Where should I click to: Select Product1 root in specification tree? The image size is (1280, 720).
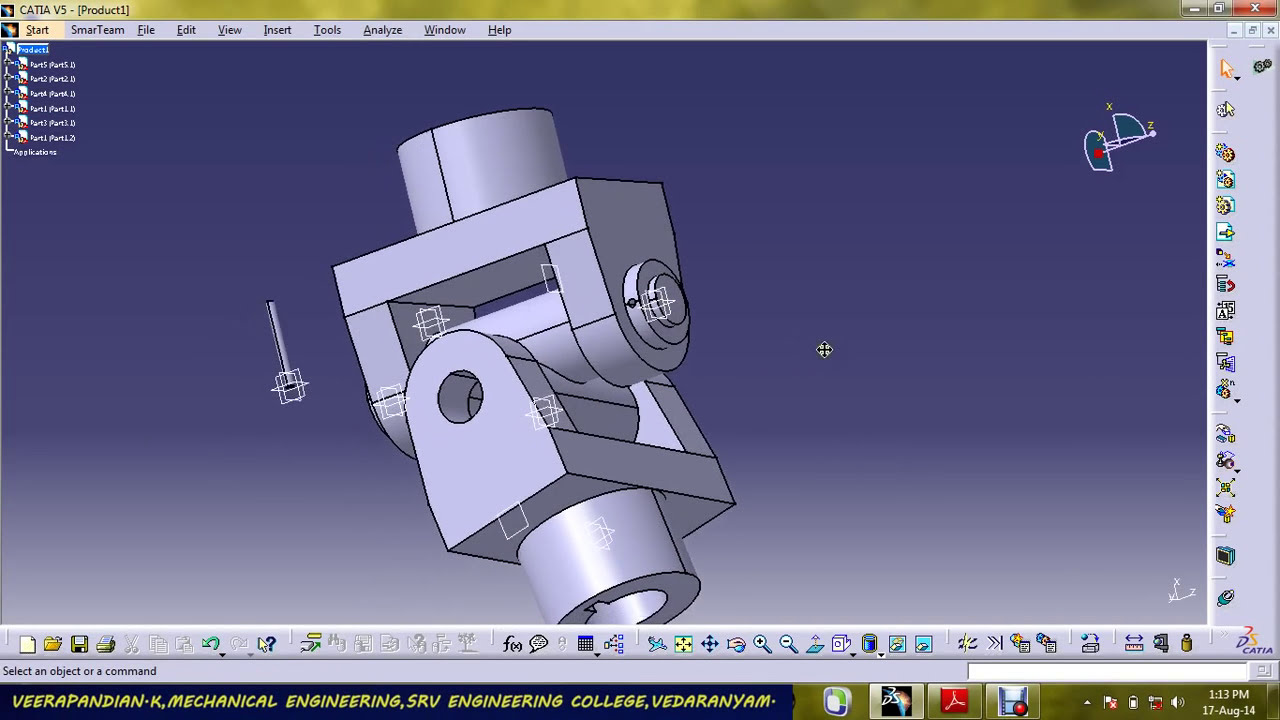(x=32, y=50)
